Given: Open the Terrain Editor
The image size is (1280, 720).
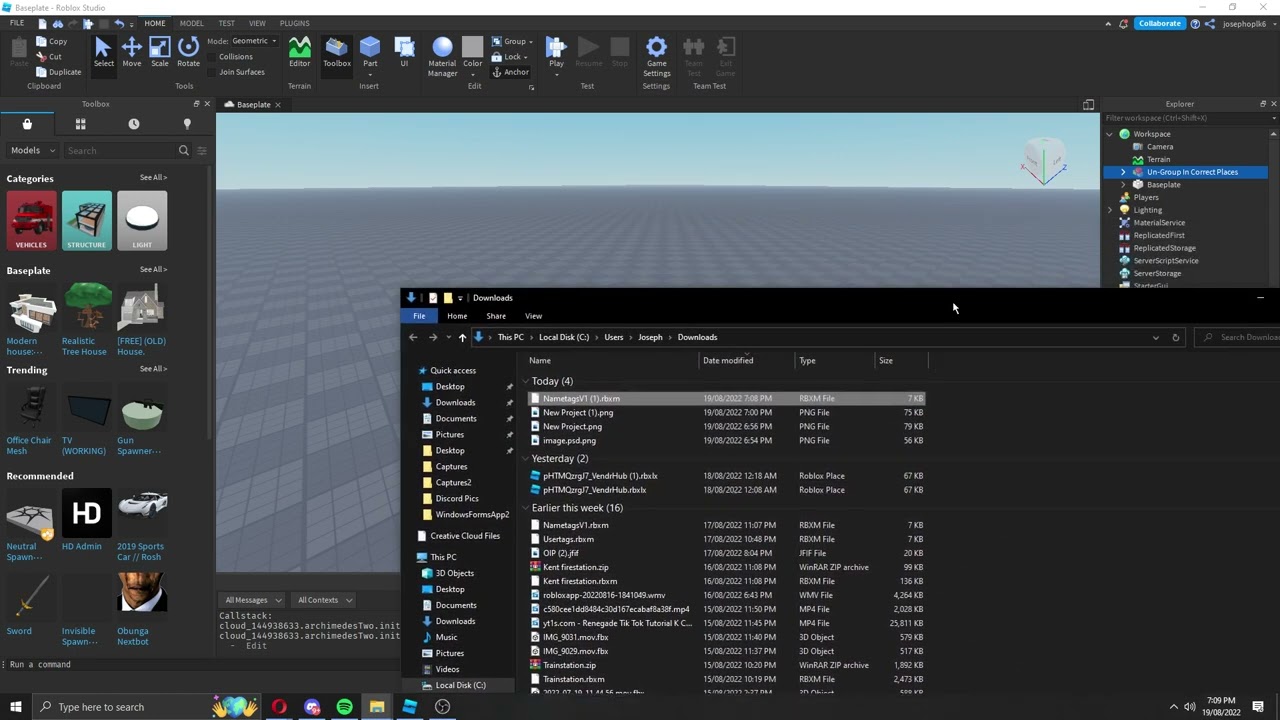Looking at the screenshot, I should pyautogui.click(x=299, y=53).
